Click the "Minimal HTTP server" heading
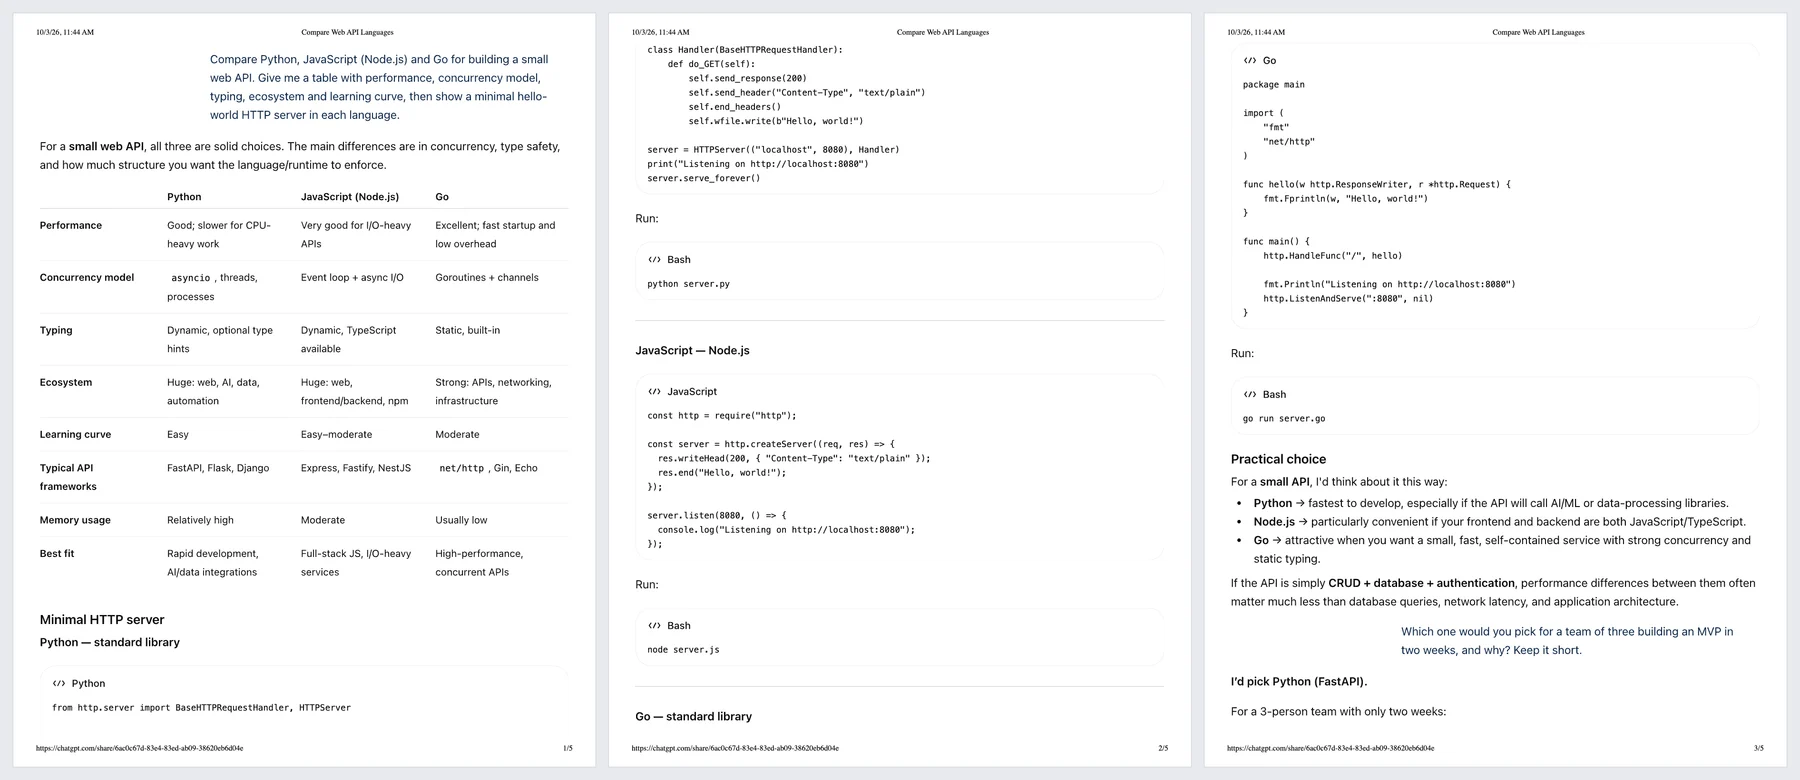 click(x=102, y=620)
